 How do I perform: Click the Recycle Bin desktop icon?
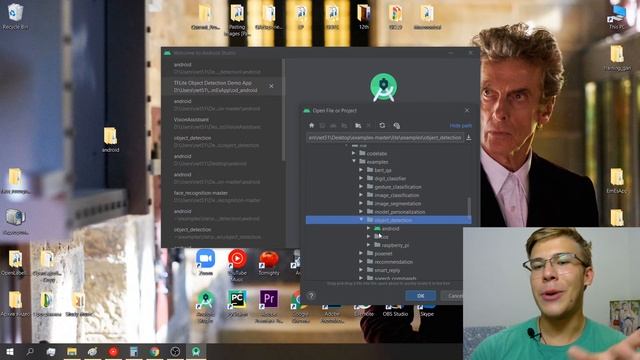pyautogui.click(x=15, y=16)
